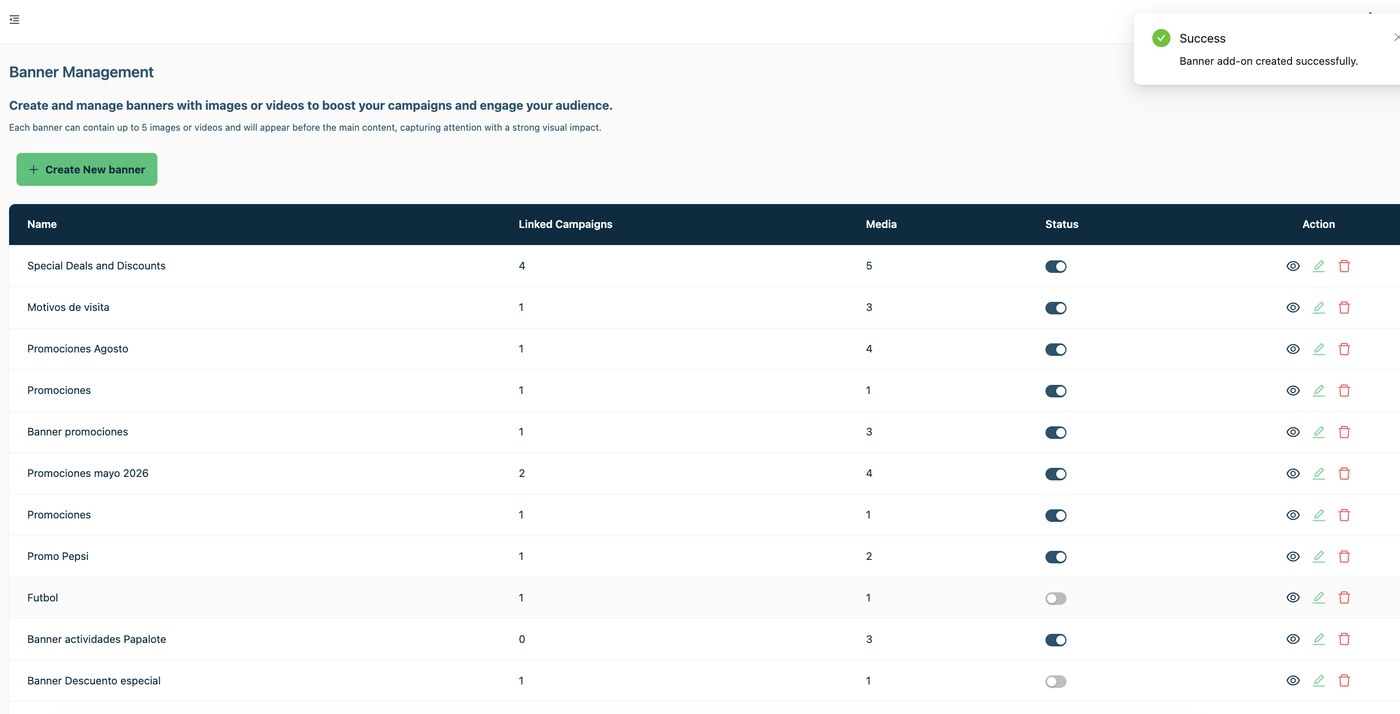1400x714 pixels.
Task: Collapse the sidebar menu icon
Action: coord(14,19)
